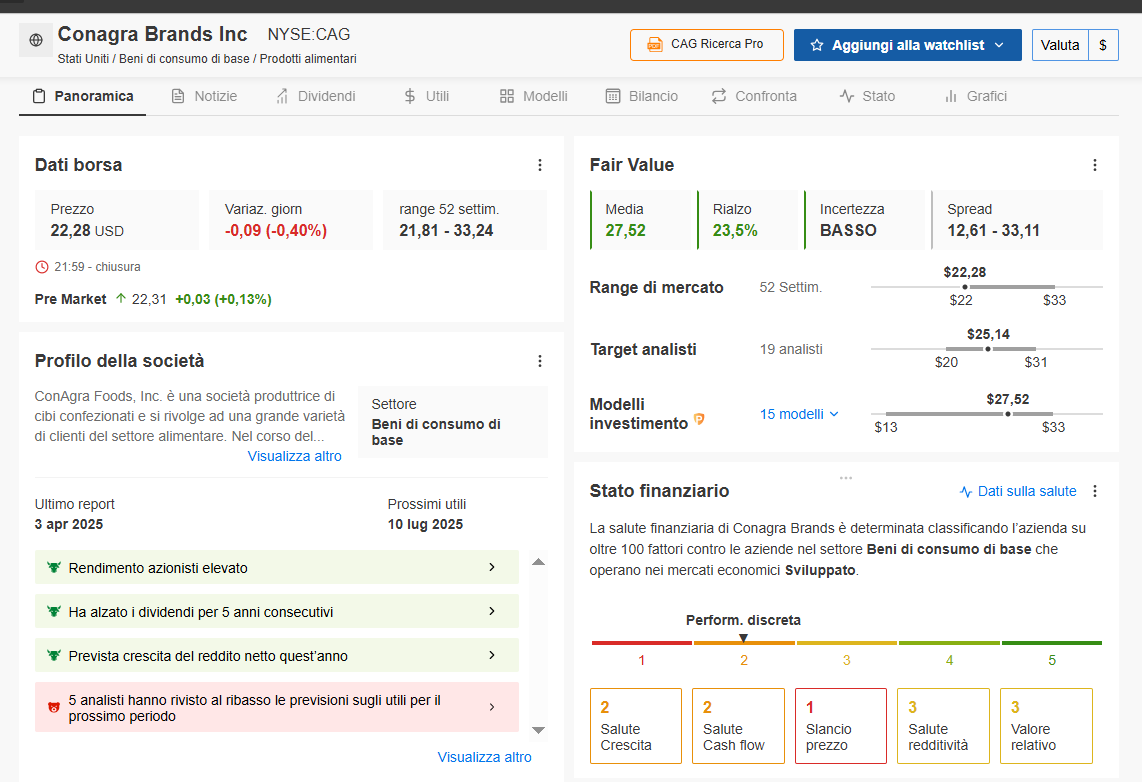Open the Profilo della società three-dot menu
1142x782 pixels.
[x=540, y=361]
